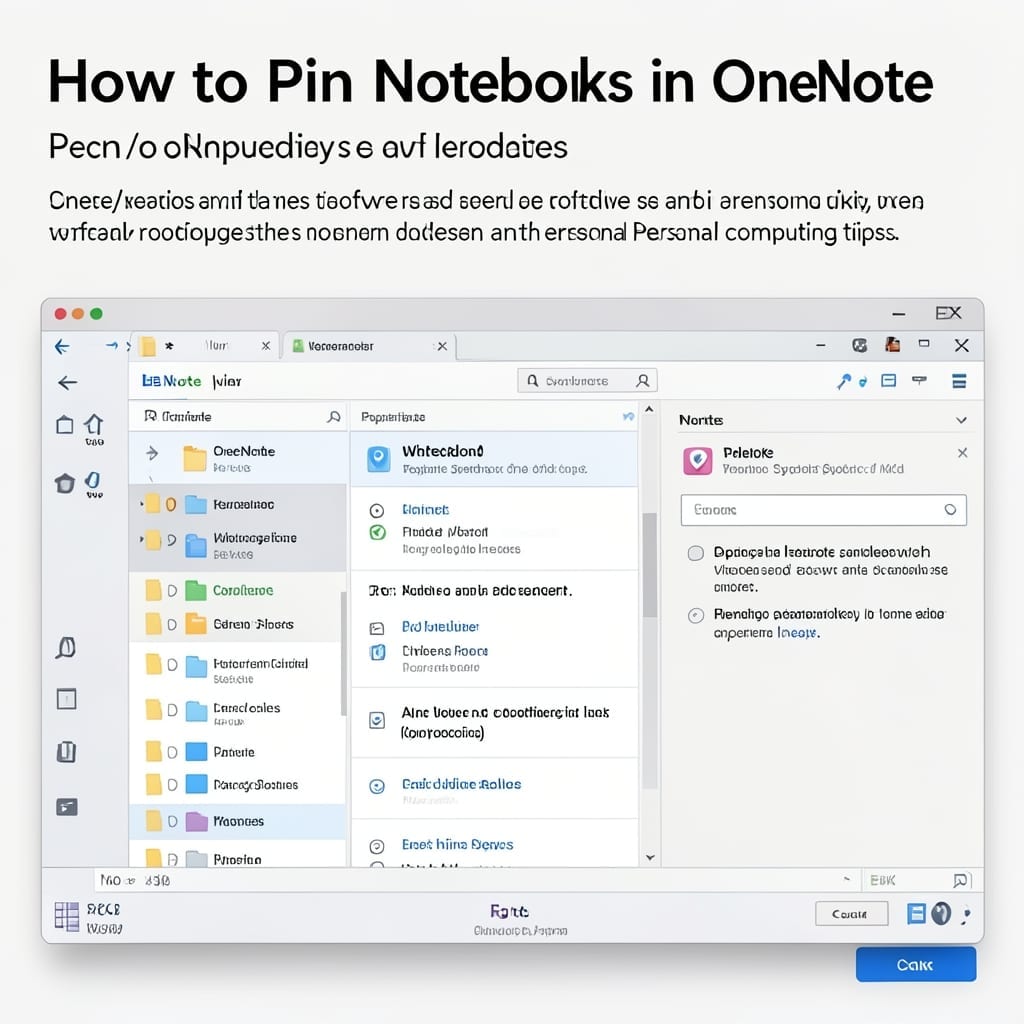Click the small chevron left of EBK field

click(x=847, y=879)
